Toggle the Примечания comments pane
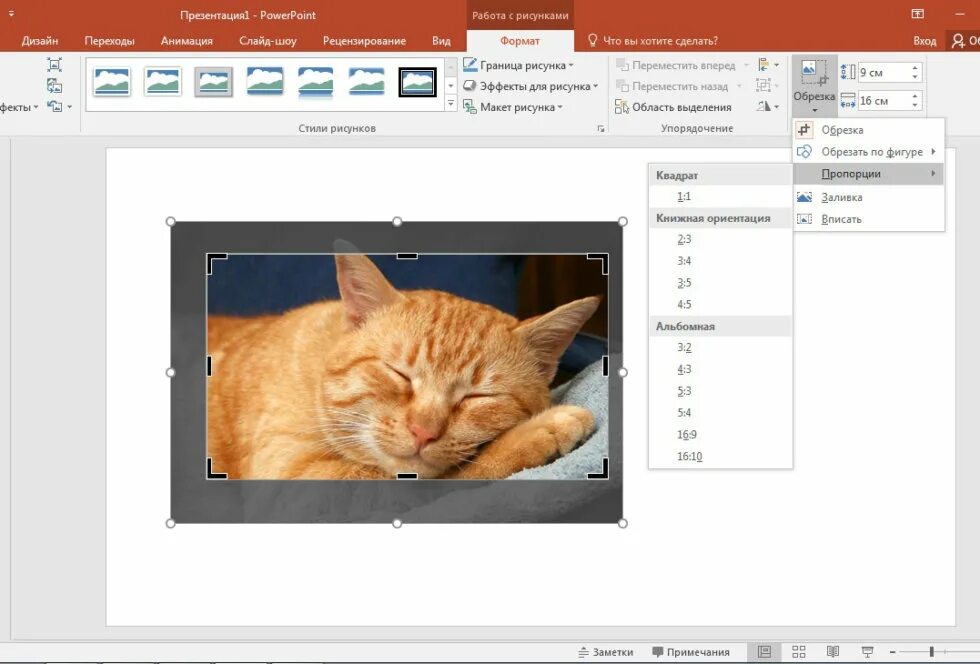The width and height of the screenshot is (980, 664). coord(691,652)
